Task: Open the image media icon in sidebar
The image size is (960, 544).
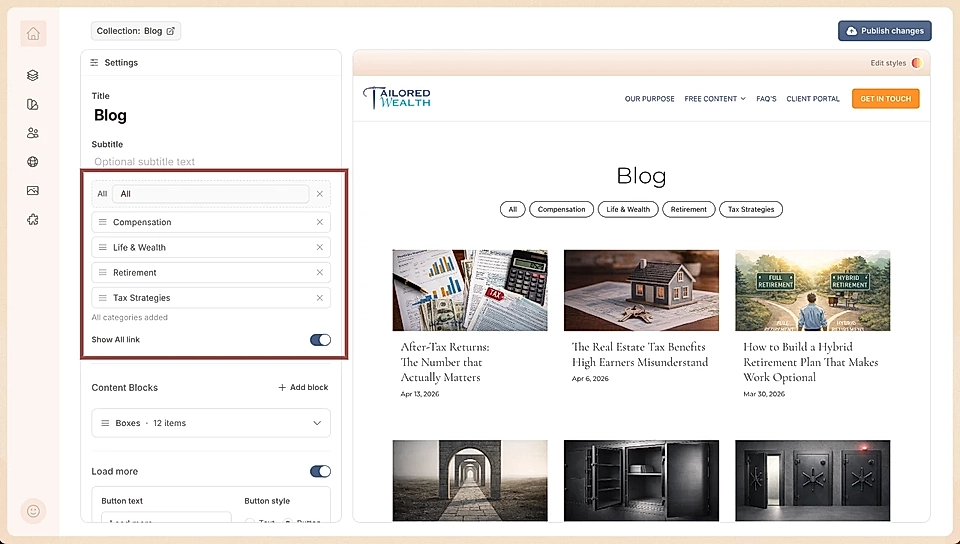Action: (x=33, y=190)
